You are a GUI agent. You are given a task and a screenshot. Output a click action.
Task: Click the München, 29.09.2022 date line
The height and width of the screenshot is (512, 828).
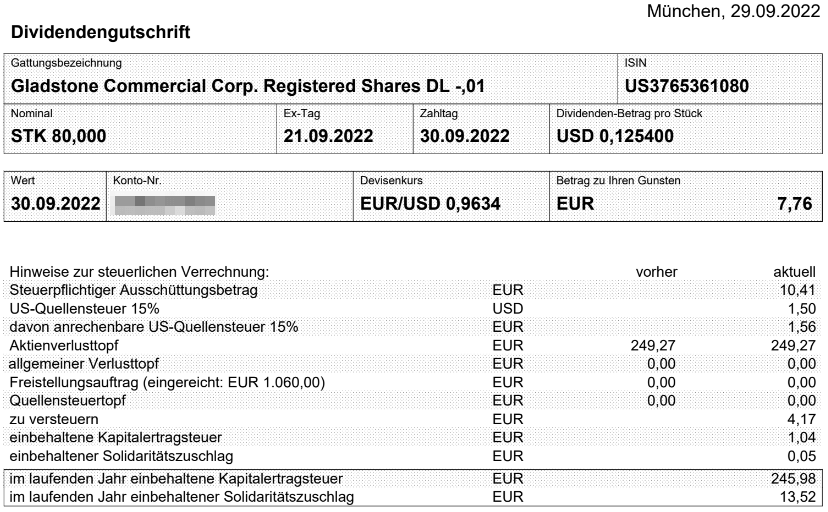733,12
